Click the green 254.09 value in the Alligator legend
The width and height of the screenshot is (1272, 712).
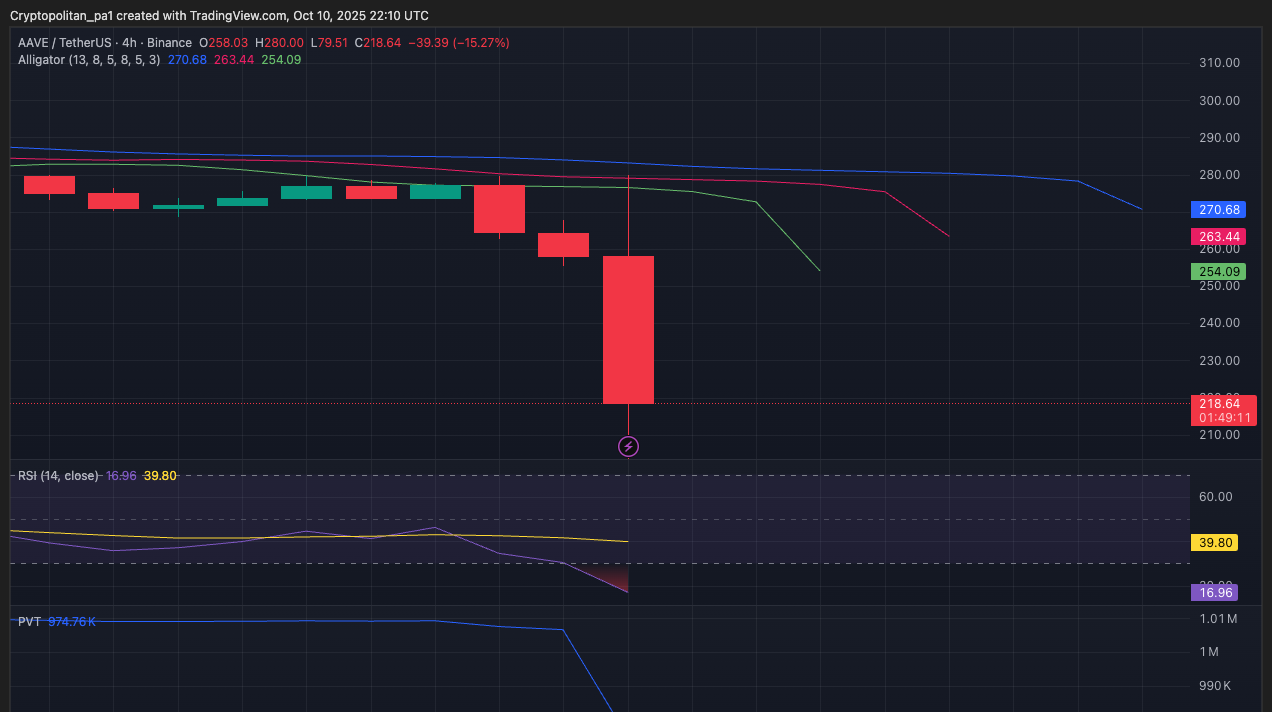point(281,60)
